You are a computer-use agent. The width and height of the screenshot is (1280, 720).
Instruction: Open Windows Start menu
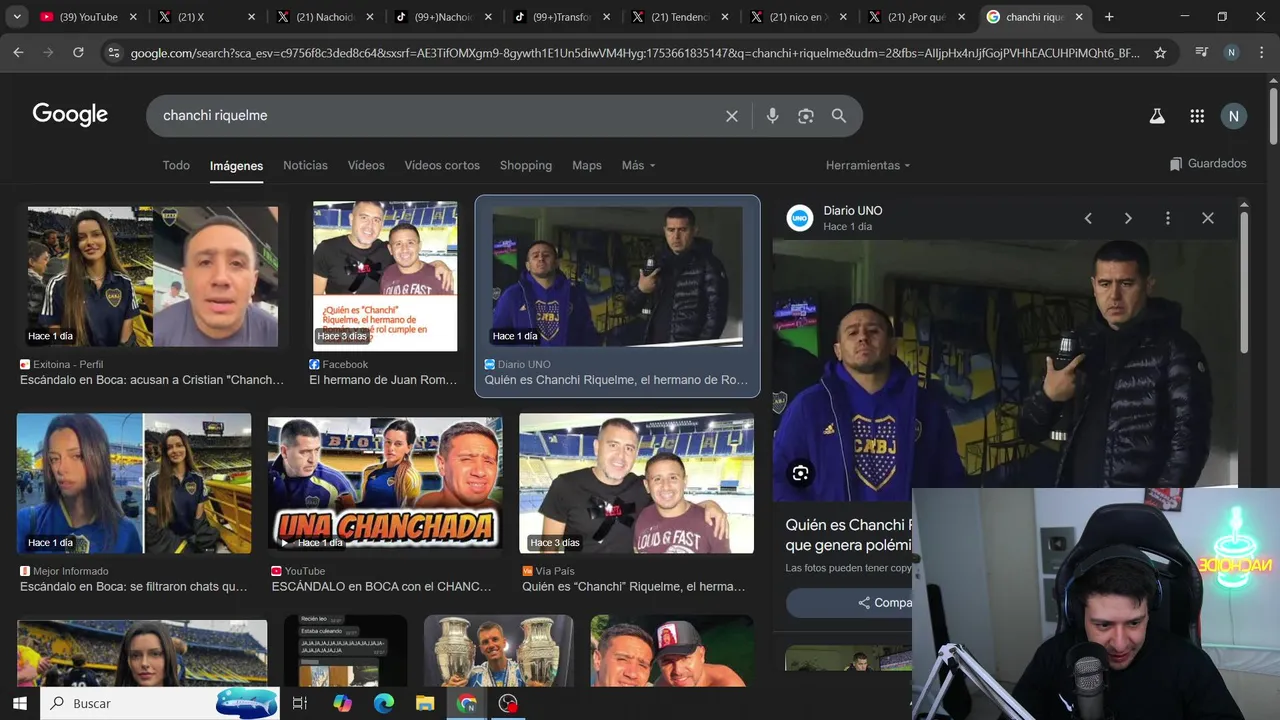tap(20, 703)
